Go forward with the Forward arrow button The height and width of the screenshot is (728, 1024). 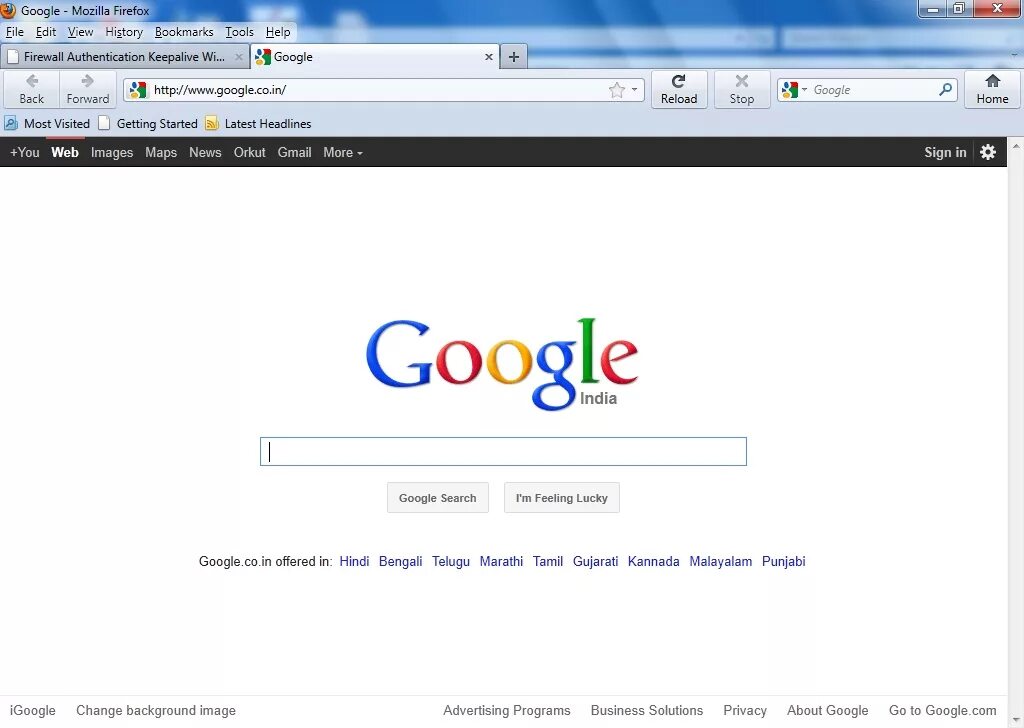coord(88,89)
